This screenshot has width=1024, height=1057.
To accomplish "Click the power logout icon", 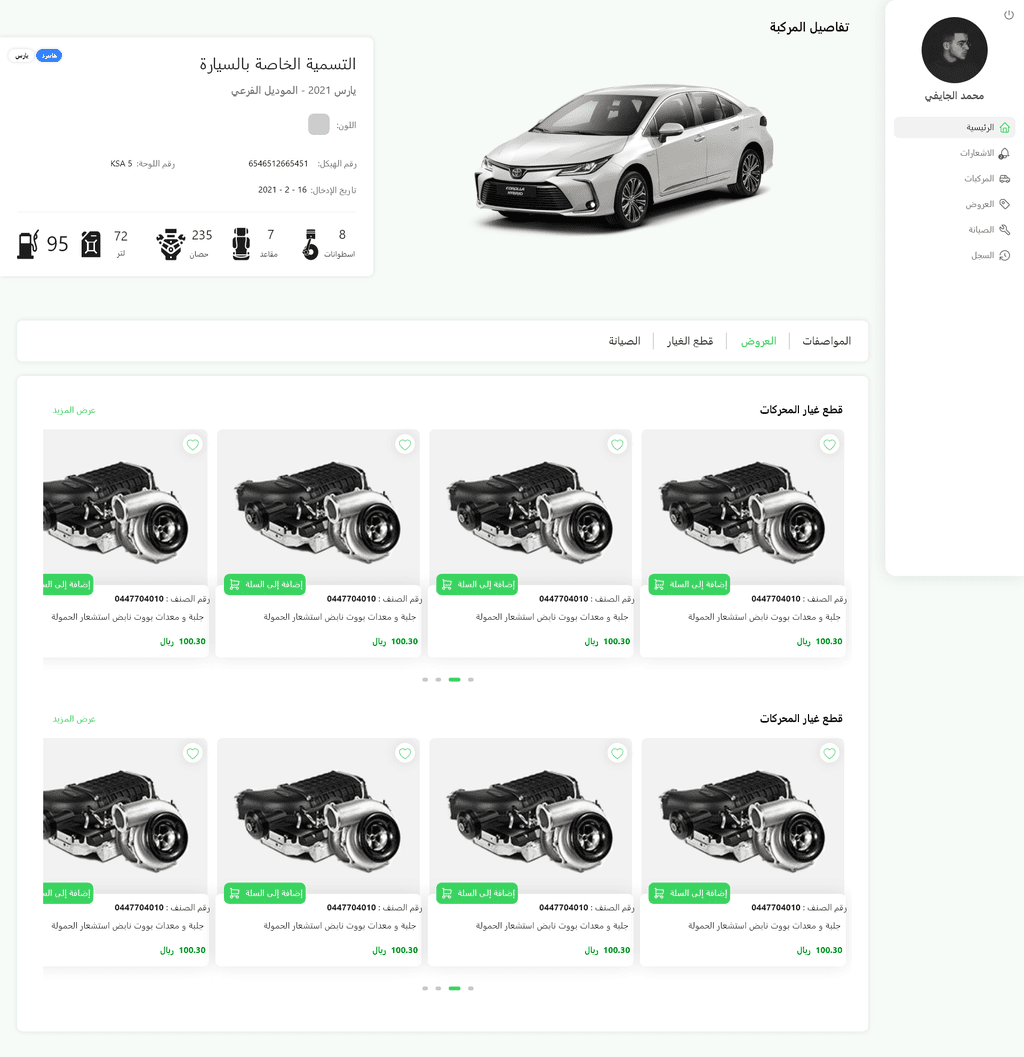I will (1008, 14).
